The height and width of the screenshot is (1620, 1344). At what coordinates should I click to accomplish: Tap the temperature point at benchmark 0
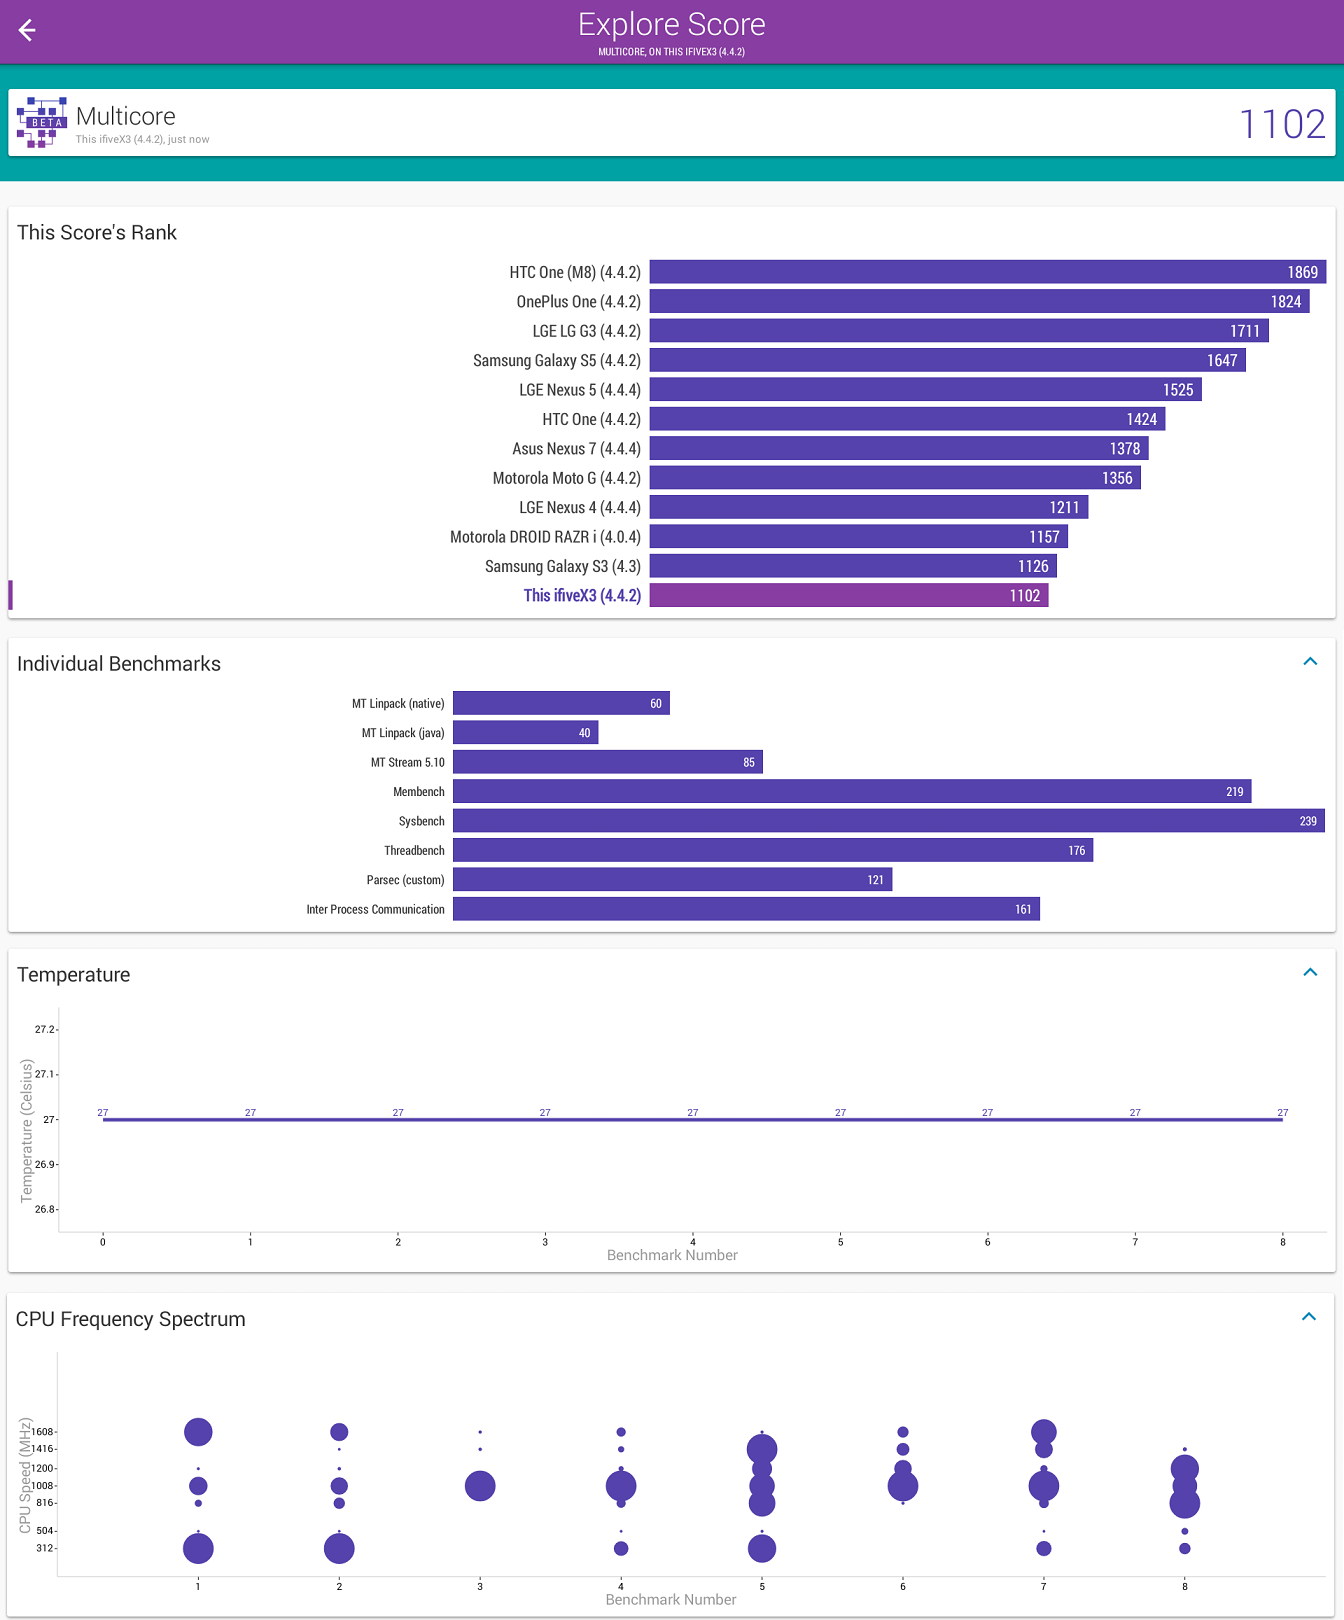click(103, 1119)
